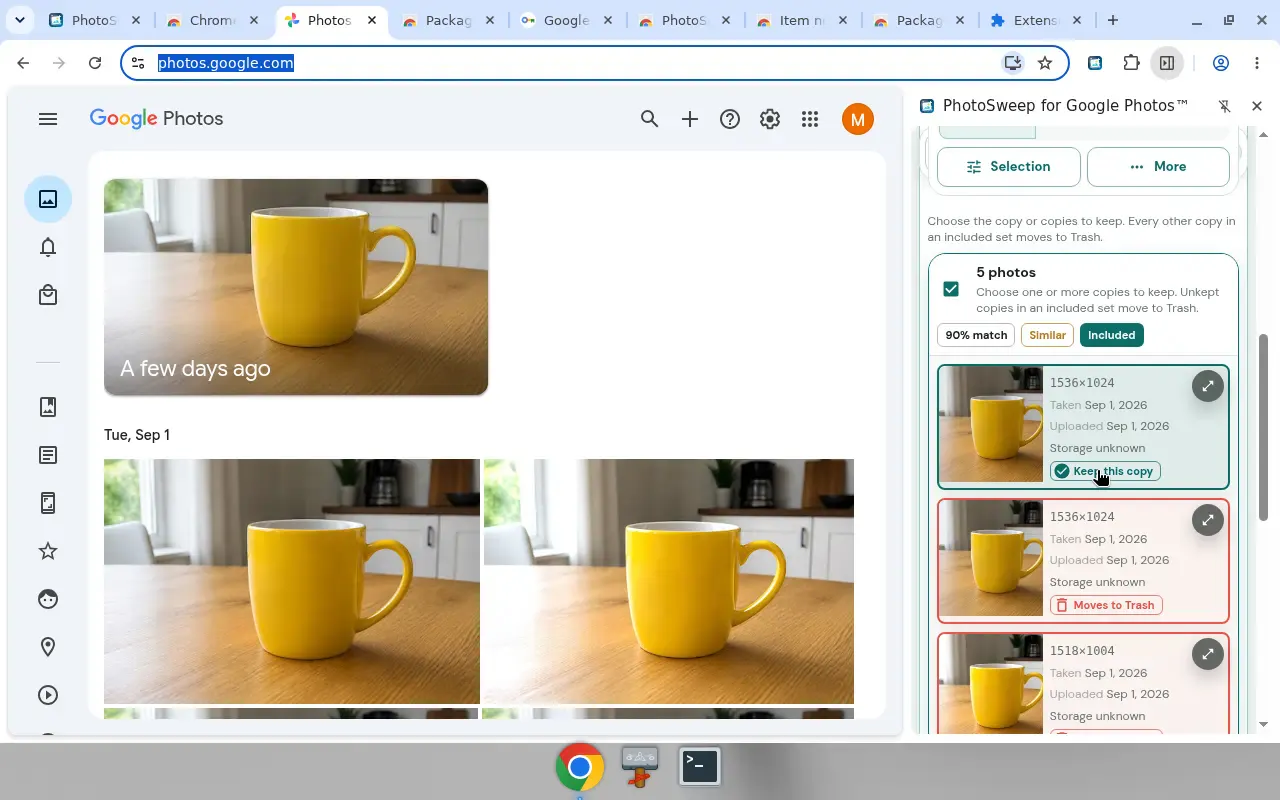Viewport: 1280px width, 800px height.
Task: Open the More options button in PhotoSweep
Action: tap(1158, 167)
